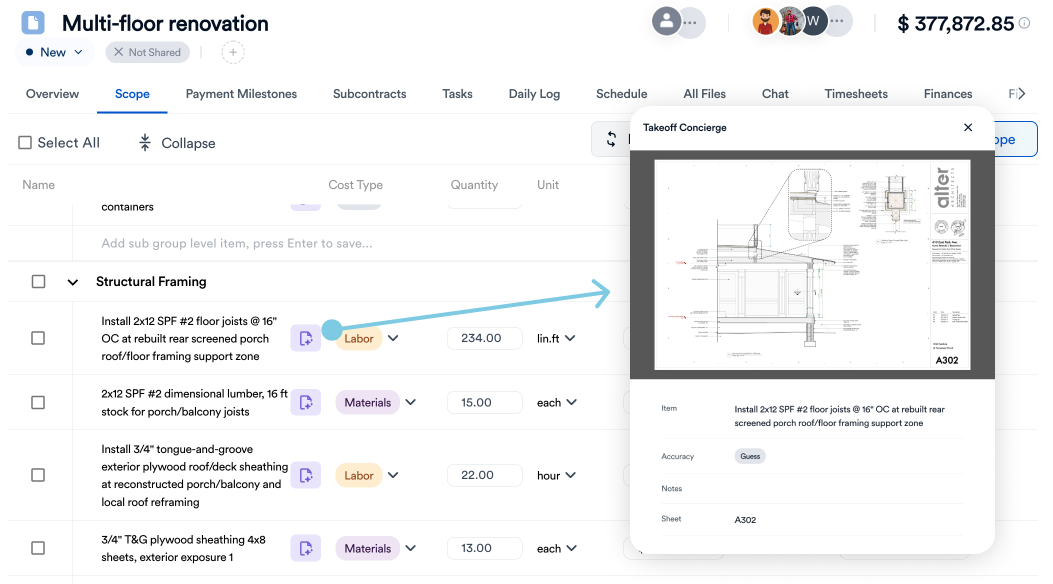This screenshot has width=1053, height=584.
Task: Open takeoff icon for T&G plywood sheets item
Action: (x=306, y=548)
